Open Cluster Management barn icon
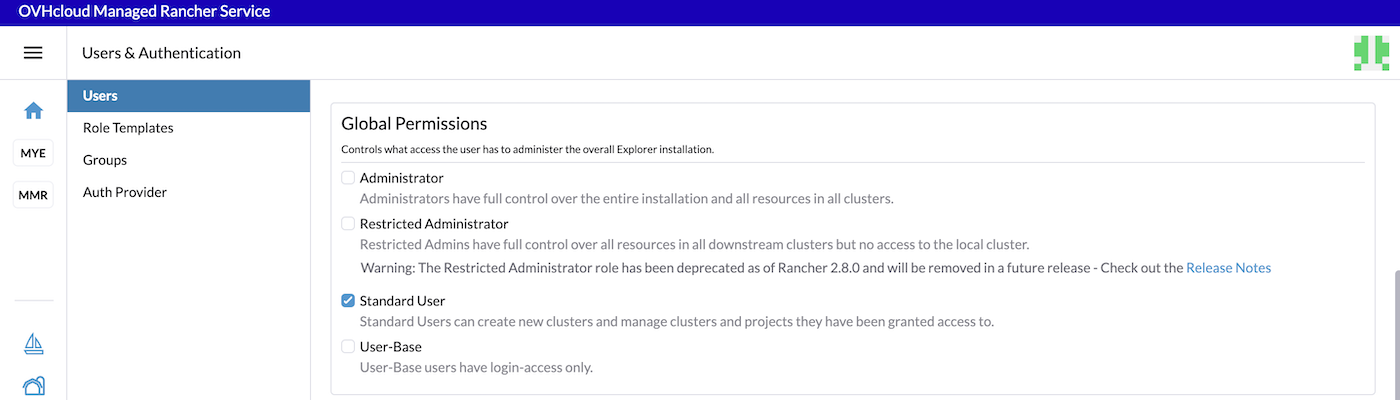The image size is (1400, 400). click(x=33, y=386)
